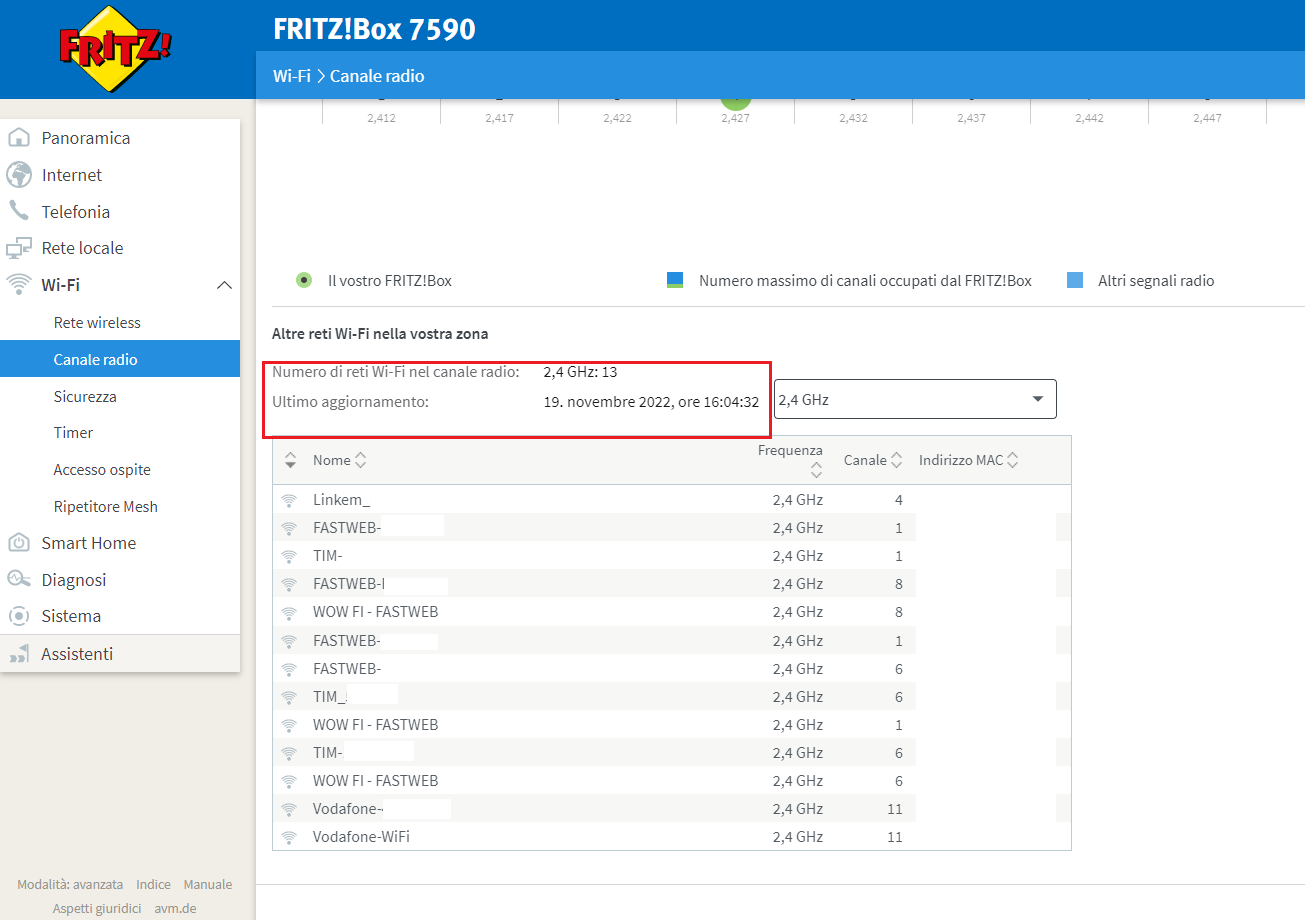Click the Wi-Fi signal icon in sidebar

(x=19, y=285)
